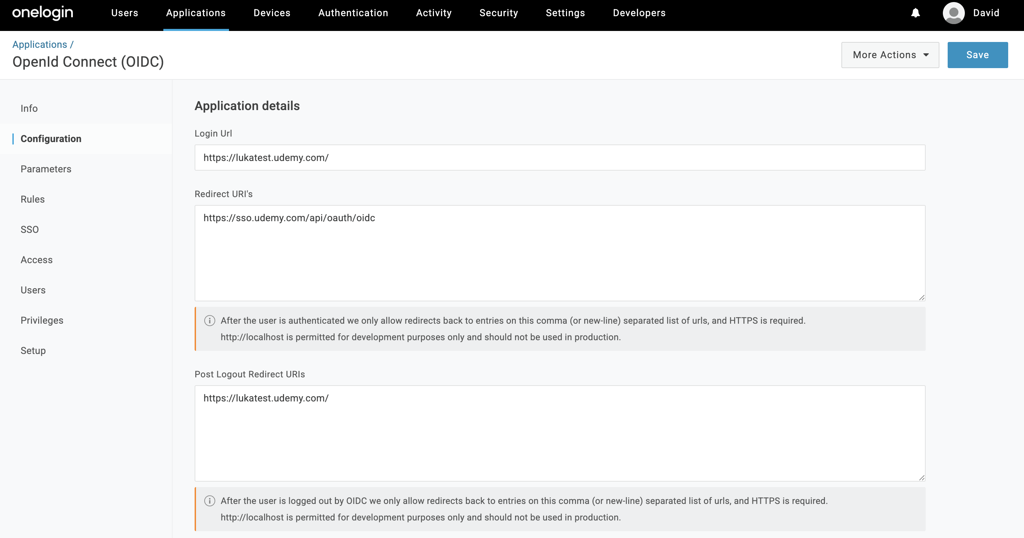Open the Developers top menu

click(639, 13)
